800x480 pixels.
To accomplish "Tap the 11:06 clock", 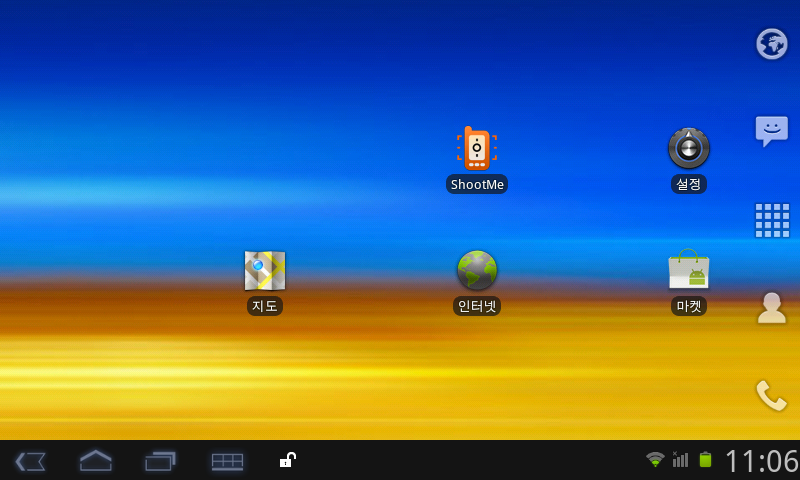I will pyautogui.click(x=762, y=461).
